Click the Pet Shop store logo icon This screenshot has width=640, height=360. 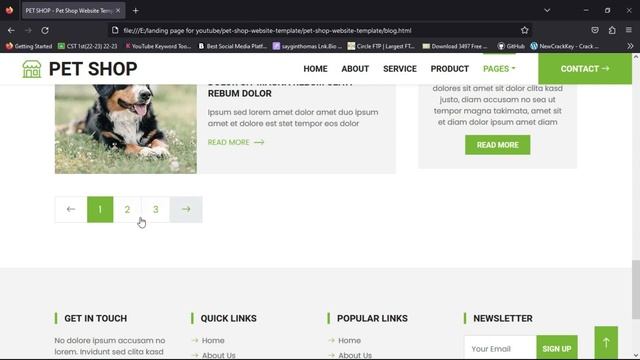click(x=32, y=69)
